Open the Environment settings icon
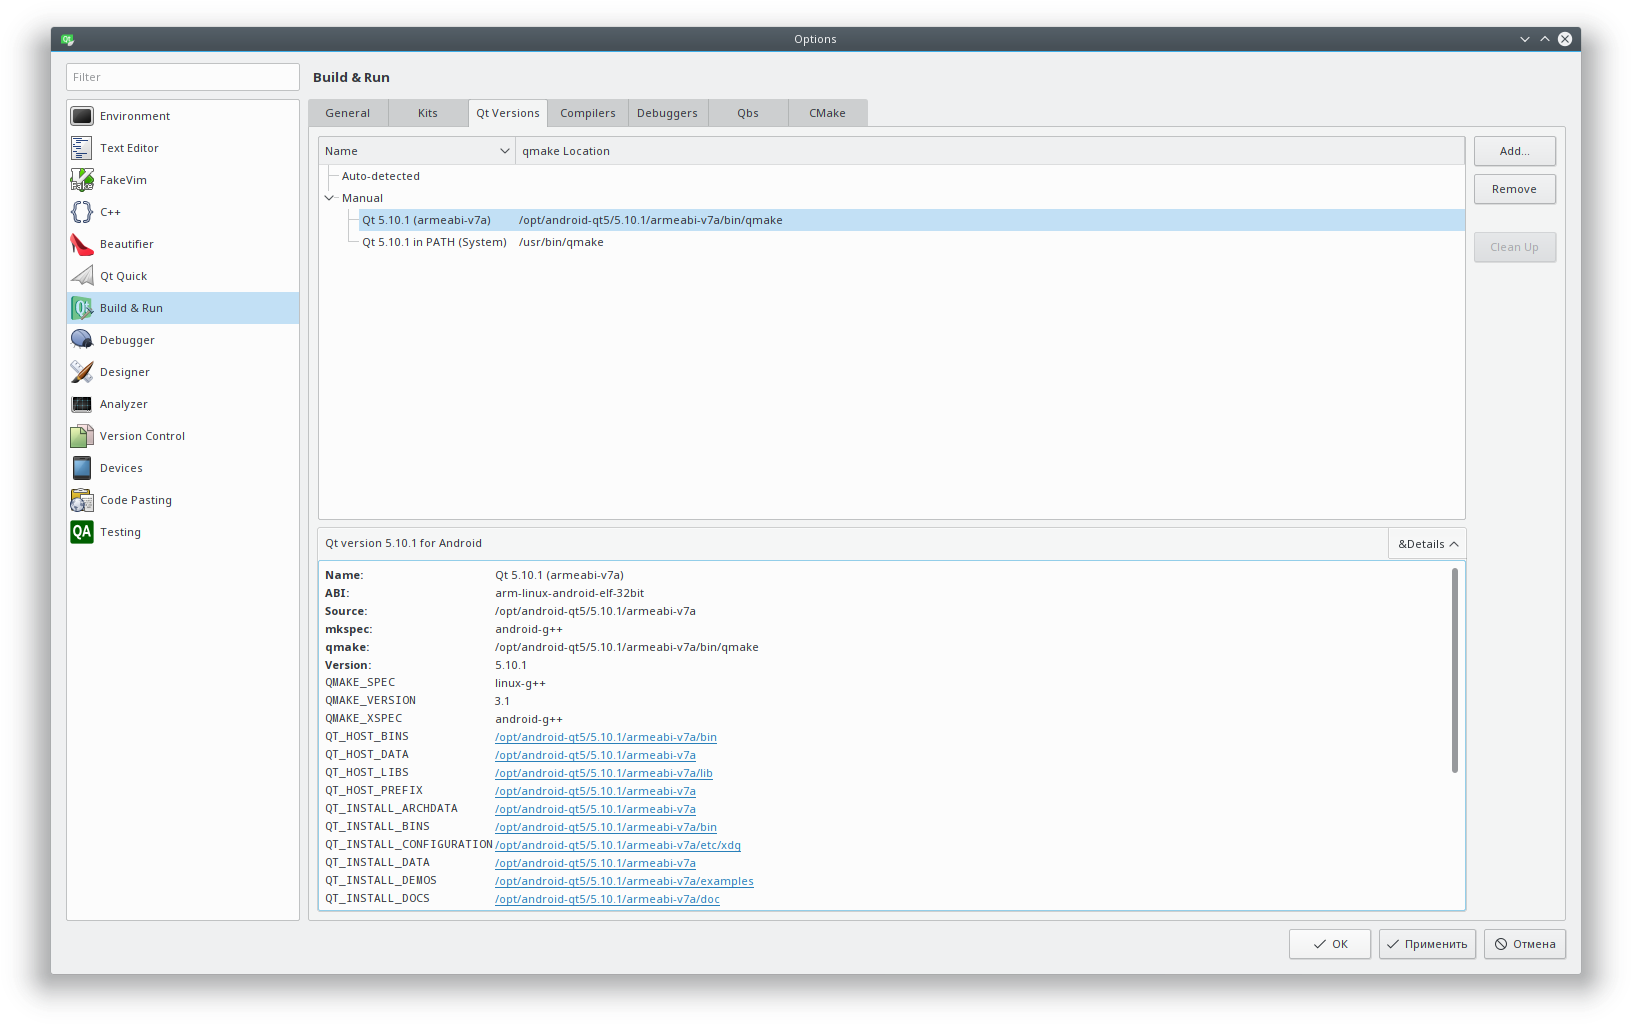This screenshot has height=1024, width=1631. tap(82, 116)
